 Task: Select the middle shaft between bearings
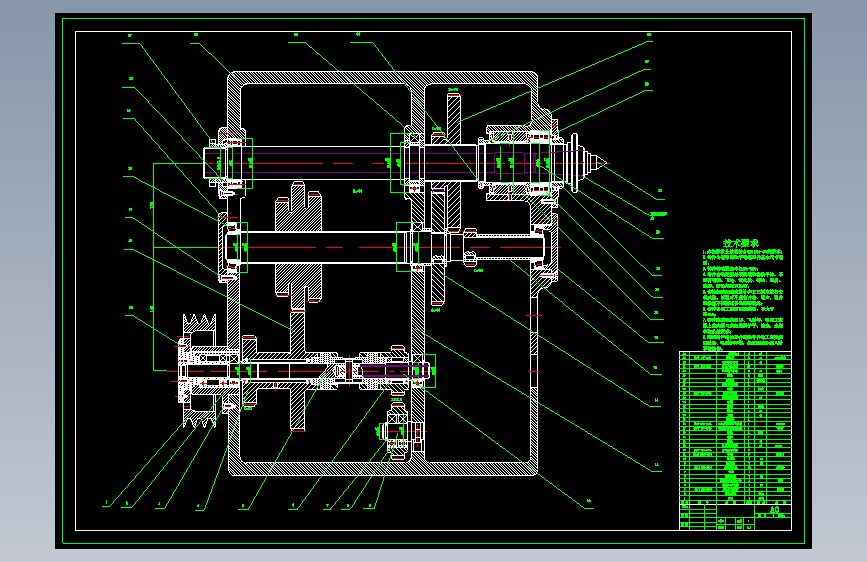point(322,247)
